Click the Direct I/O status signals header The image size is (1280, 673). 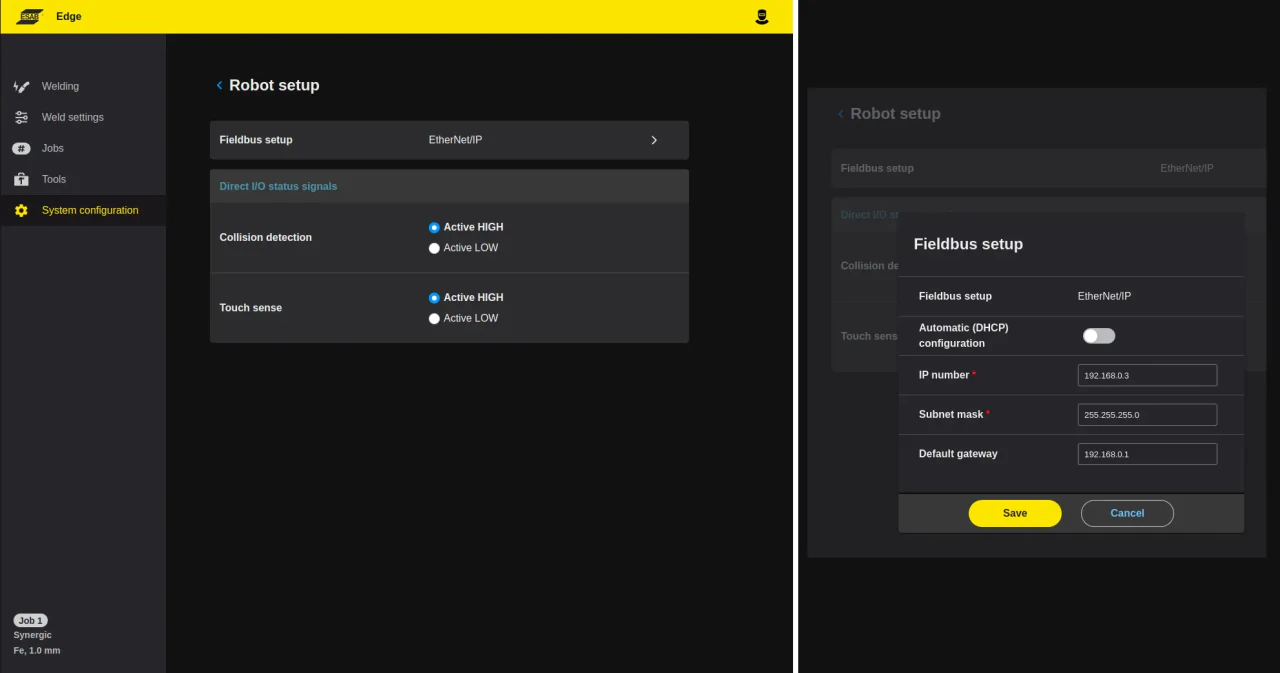tap(449, 186)
